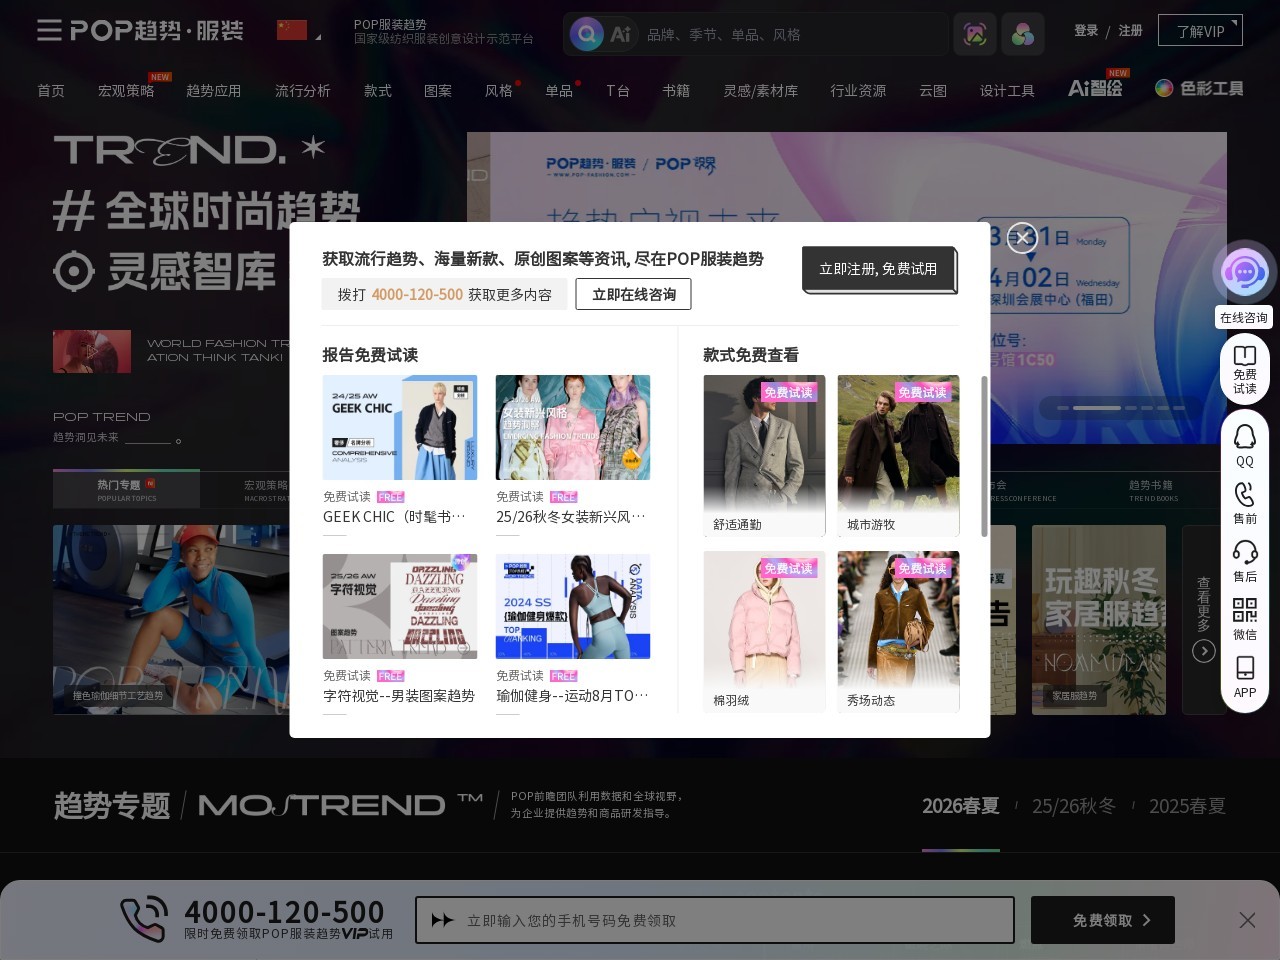Open the hamburger menu at top left

pyautogui.click(x=49, y=31)
